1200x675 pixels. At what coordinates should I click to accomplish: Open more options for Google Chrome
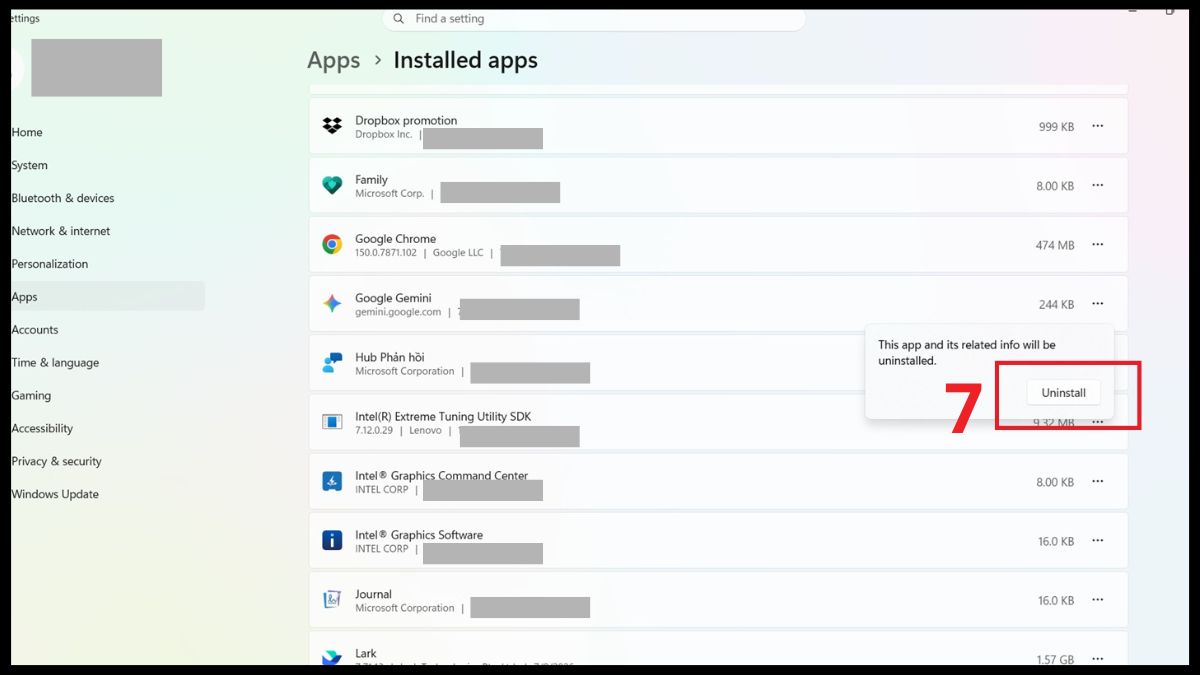tap(1098, 244)
